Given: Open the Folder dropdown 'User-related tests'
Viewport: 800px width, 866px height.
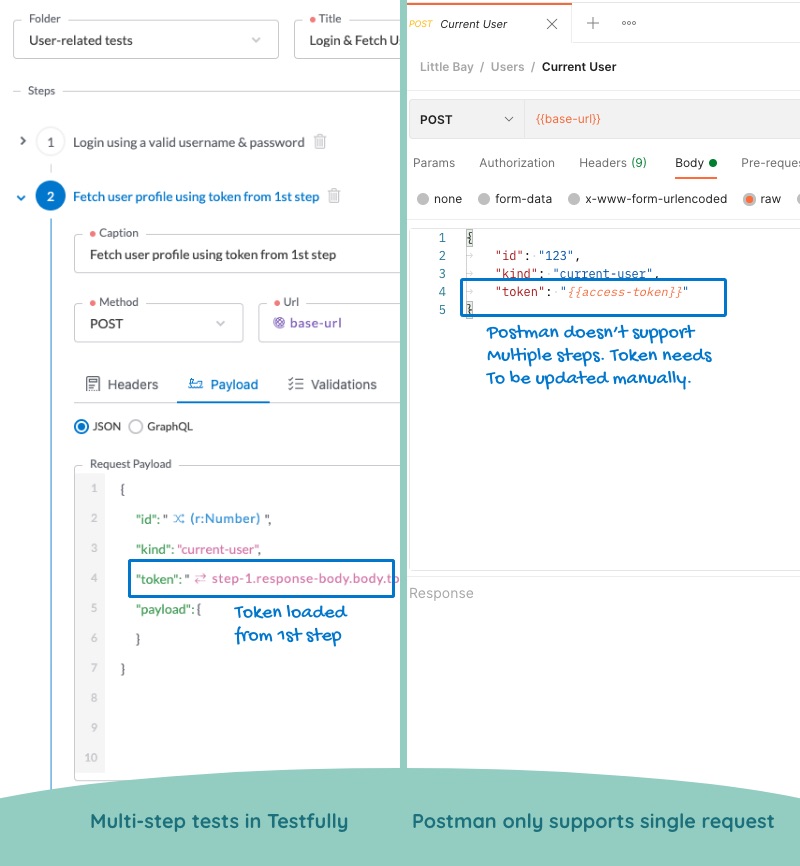Looking at the screenshot, I should 146,40.
